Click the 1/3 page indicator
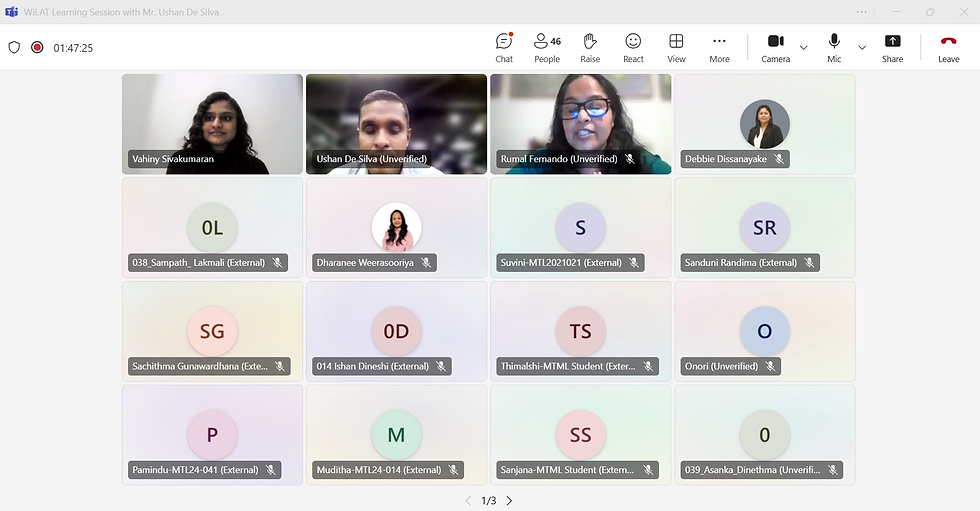This screenshot has height=511, width=980. [489, 500]
